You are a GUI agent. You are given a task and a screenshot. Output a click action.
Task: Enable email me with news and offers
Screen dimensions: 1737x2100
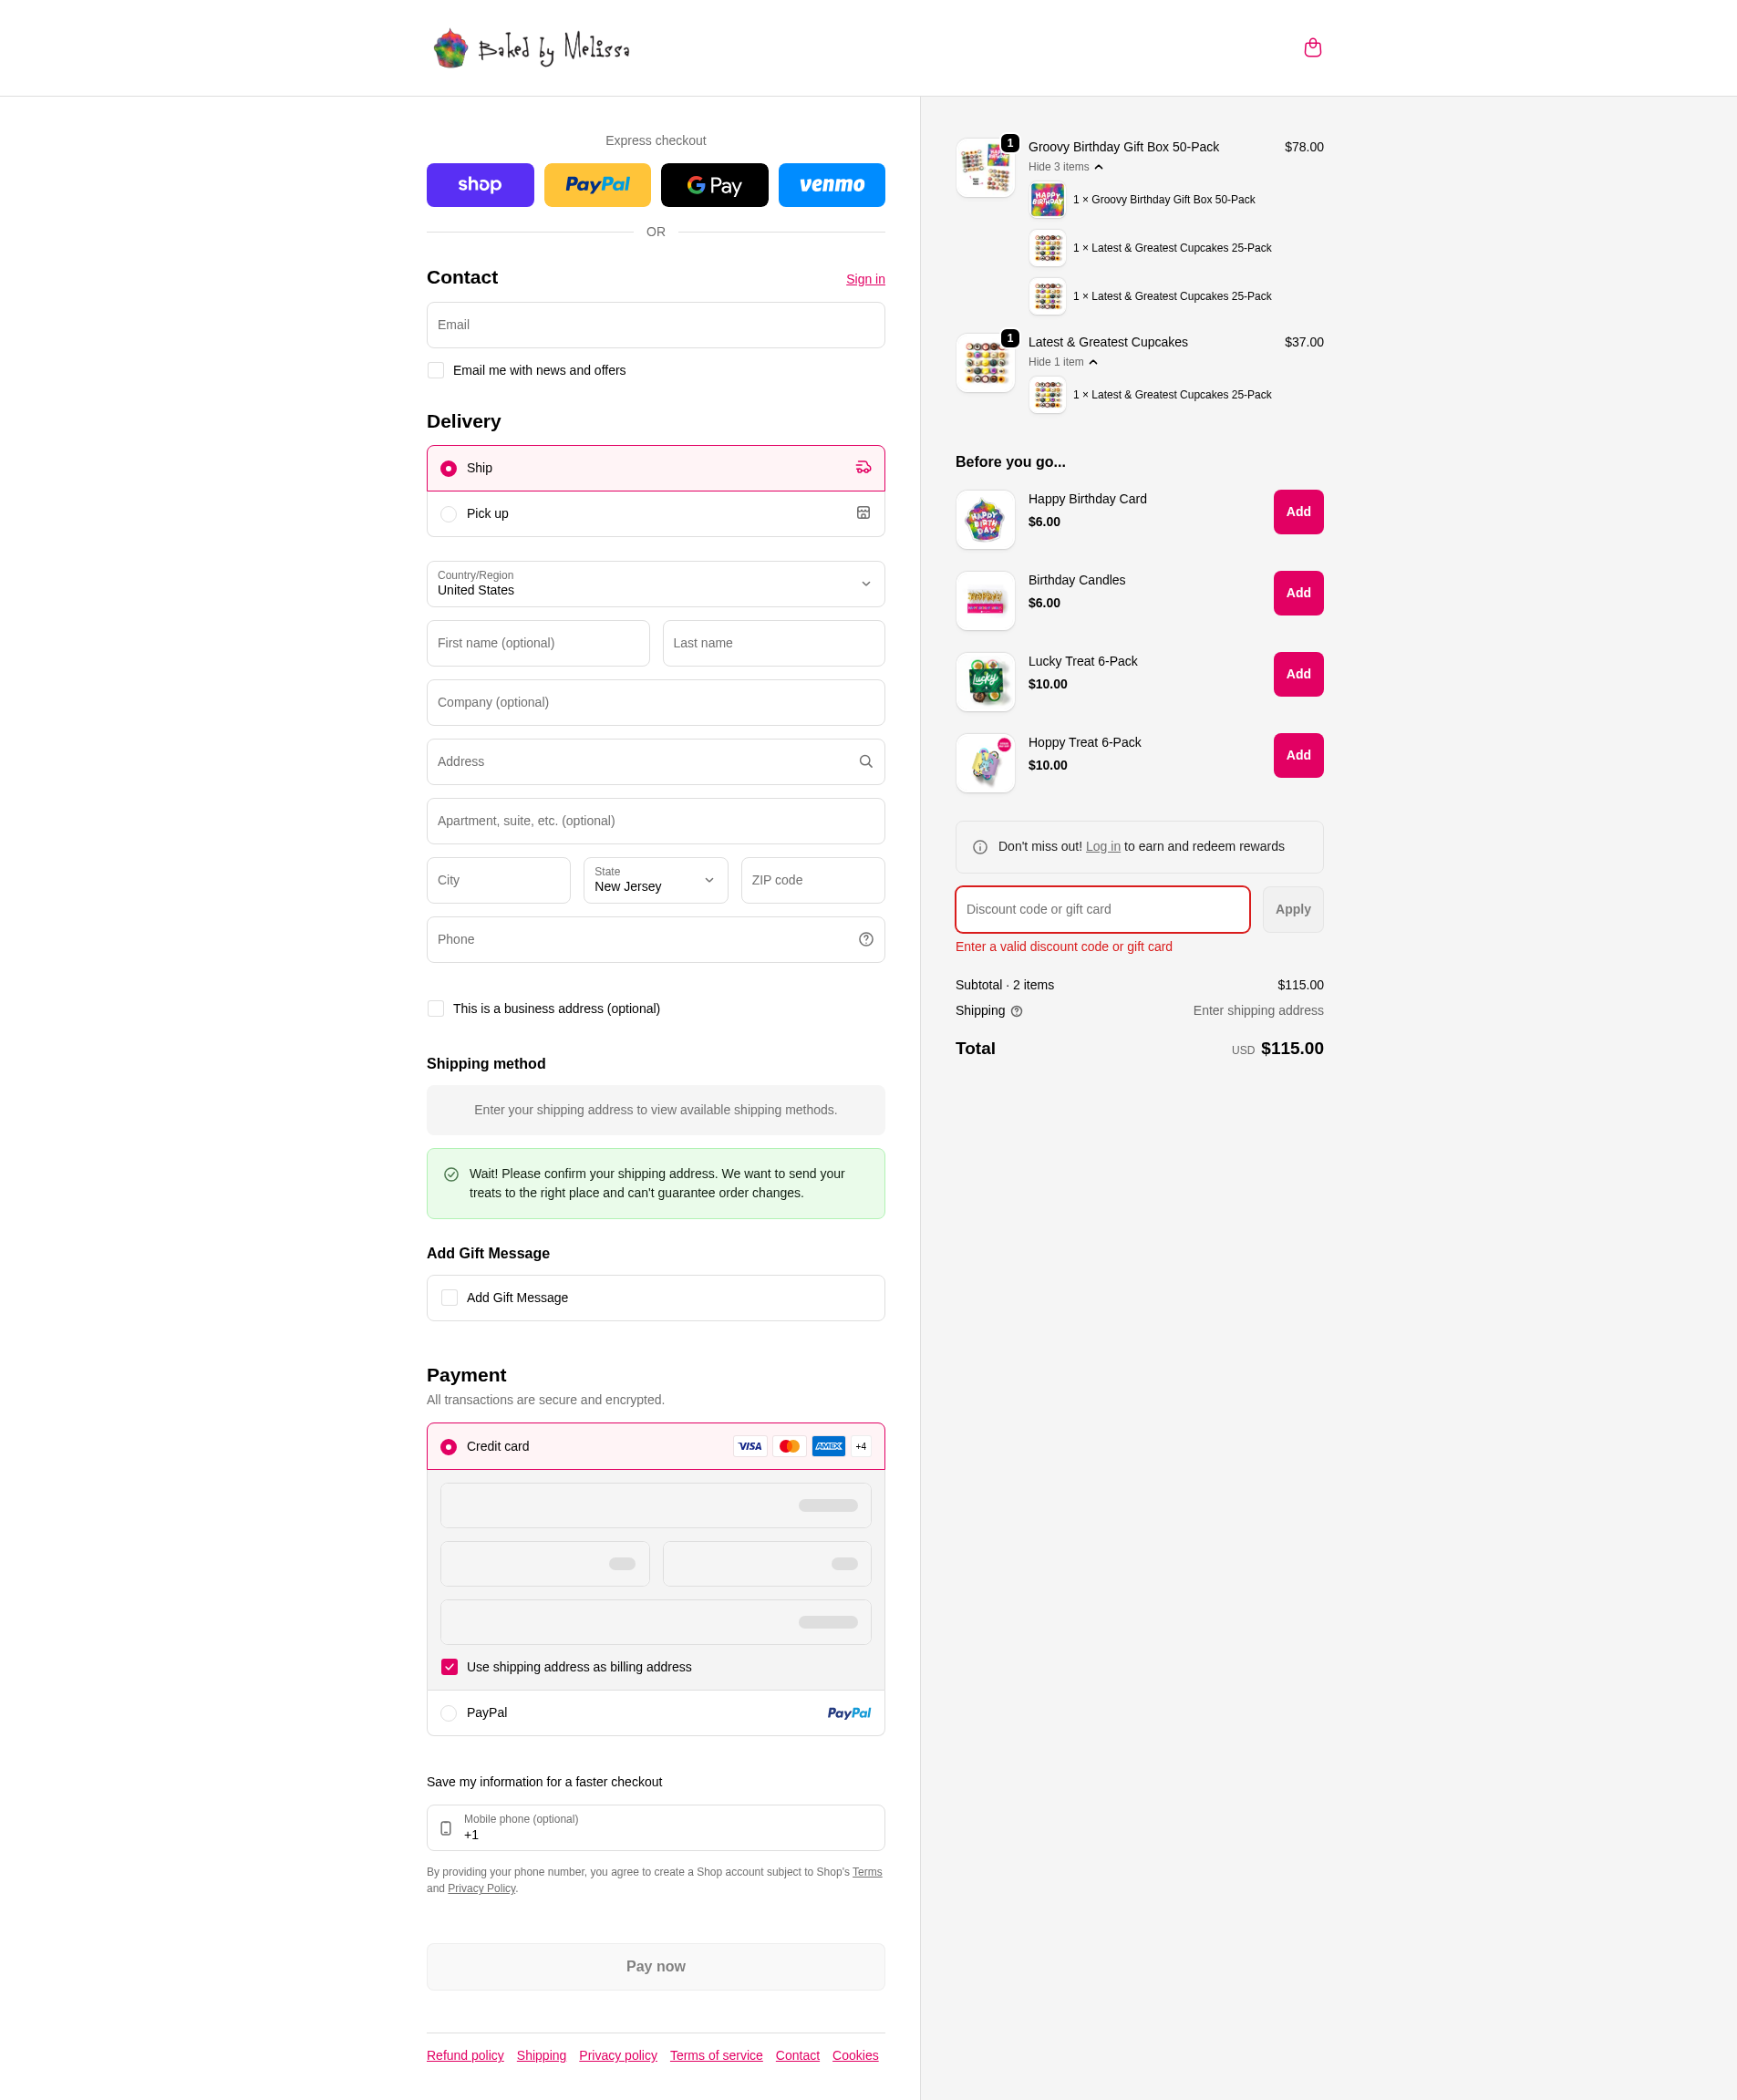(x=436, y=370)
